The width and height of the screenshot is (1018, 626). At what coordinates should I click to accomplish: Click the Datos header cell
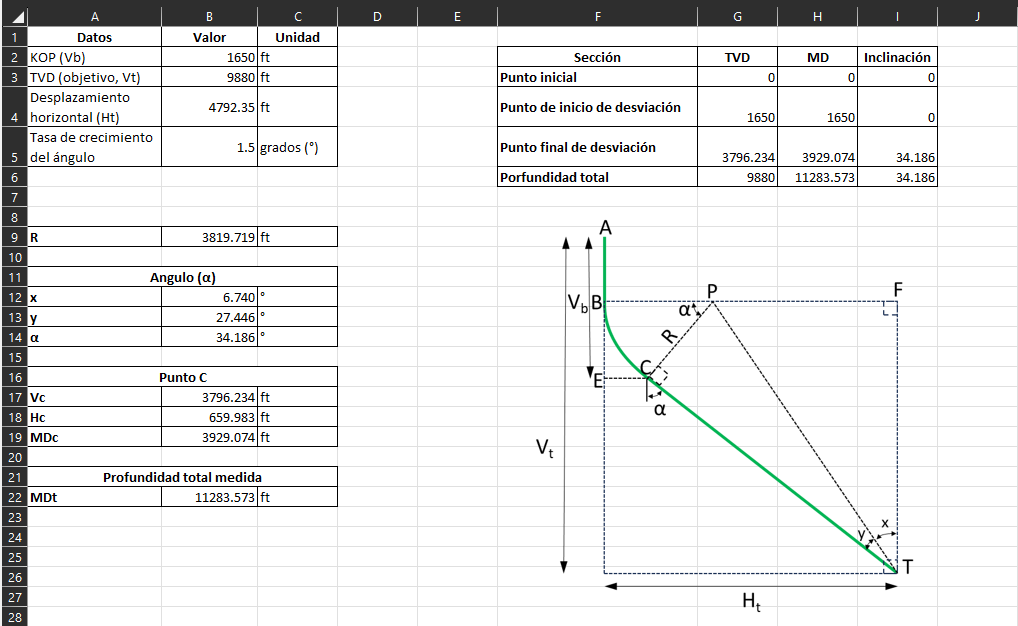[94, 37]
